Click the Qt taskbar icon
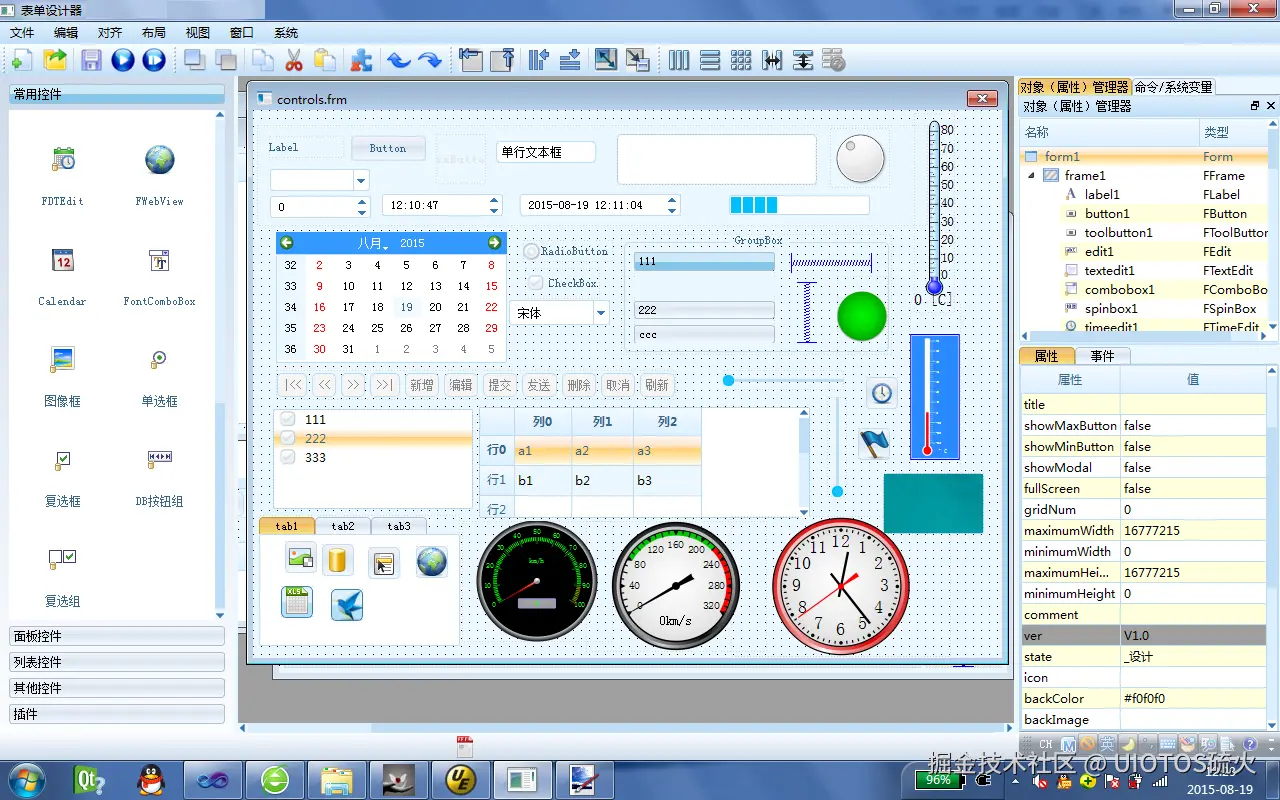The height and width of the screenshot is (800, 1280). (x=89, y=779)
